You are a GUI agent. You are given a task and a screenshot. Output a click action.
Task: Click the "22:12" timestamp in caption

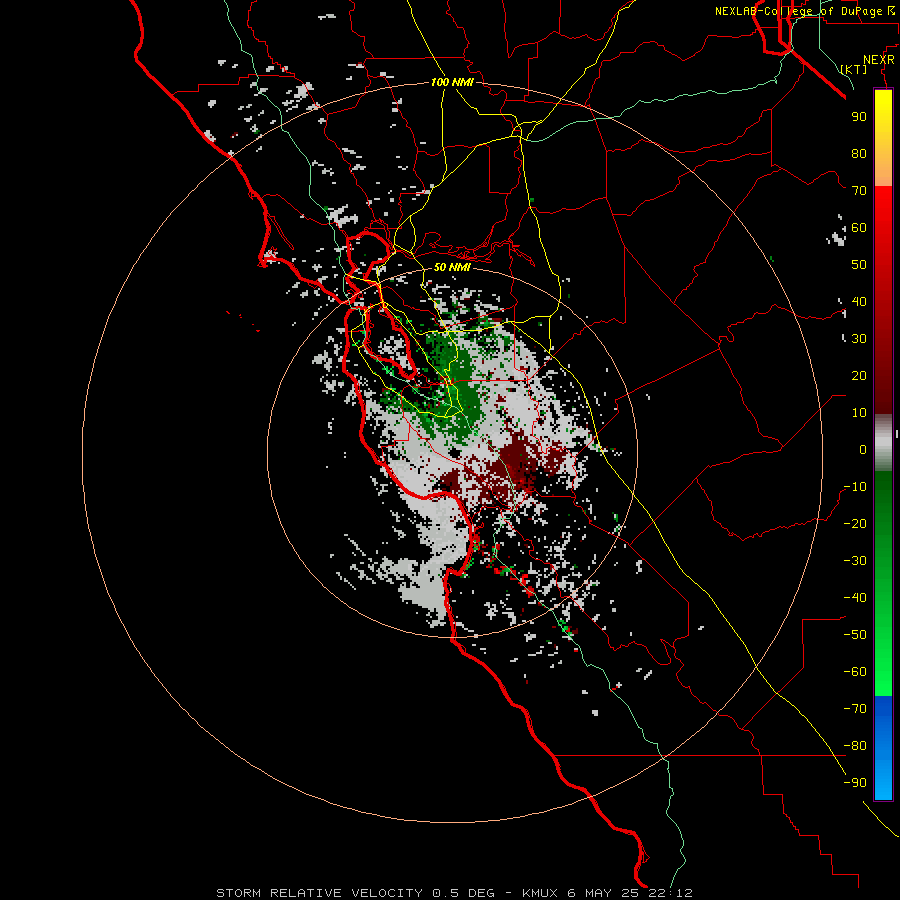(x=670, y=893)
